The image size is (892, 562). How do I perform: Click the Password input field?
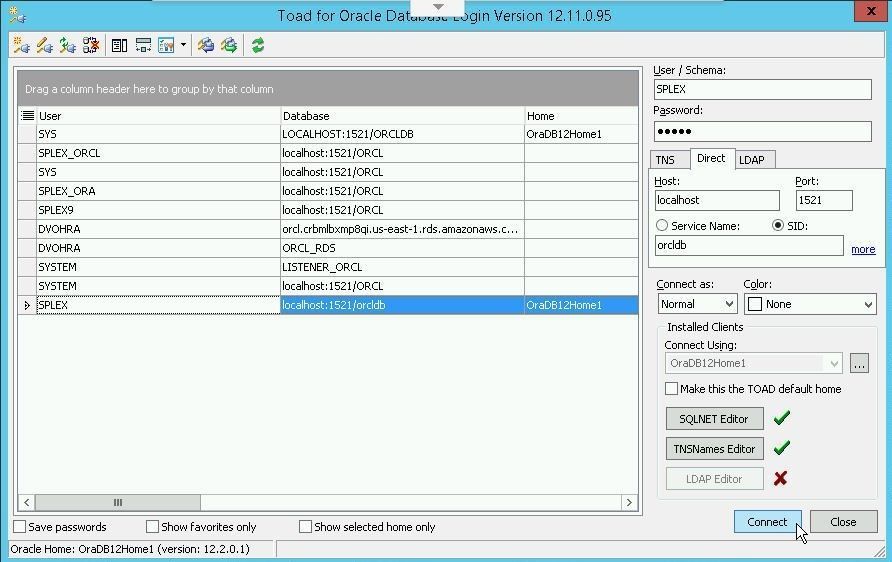click(762, 131)
